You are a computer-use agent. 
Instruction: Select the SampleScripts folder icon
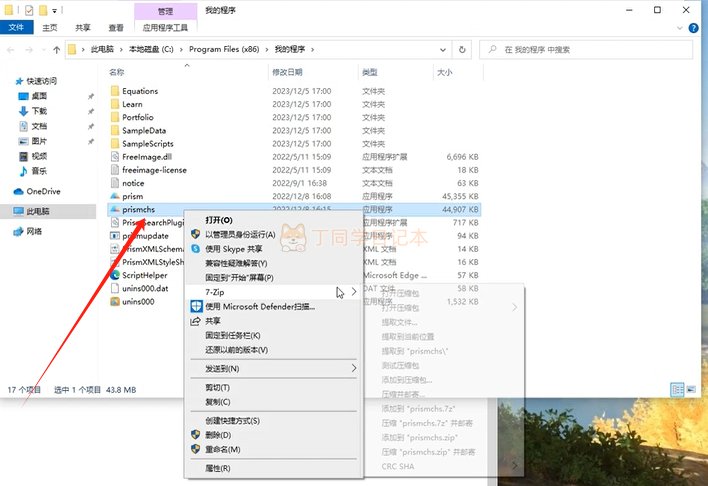click(x=115, y=144)
